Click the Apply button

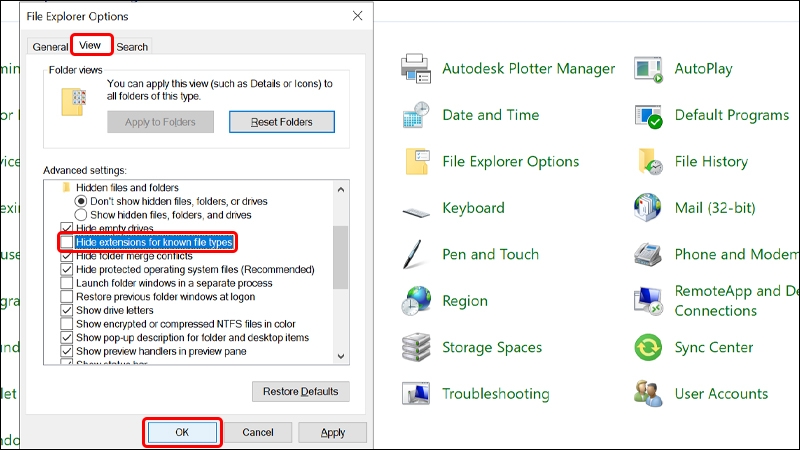pyautogui.click(x=333, y=433)
